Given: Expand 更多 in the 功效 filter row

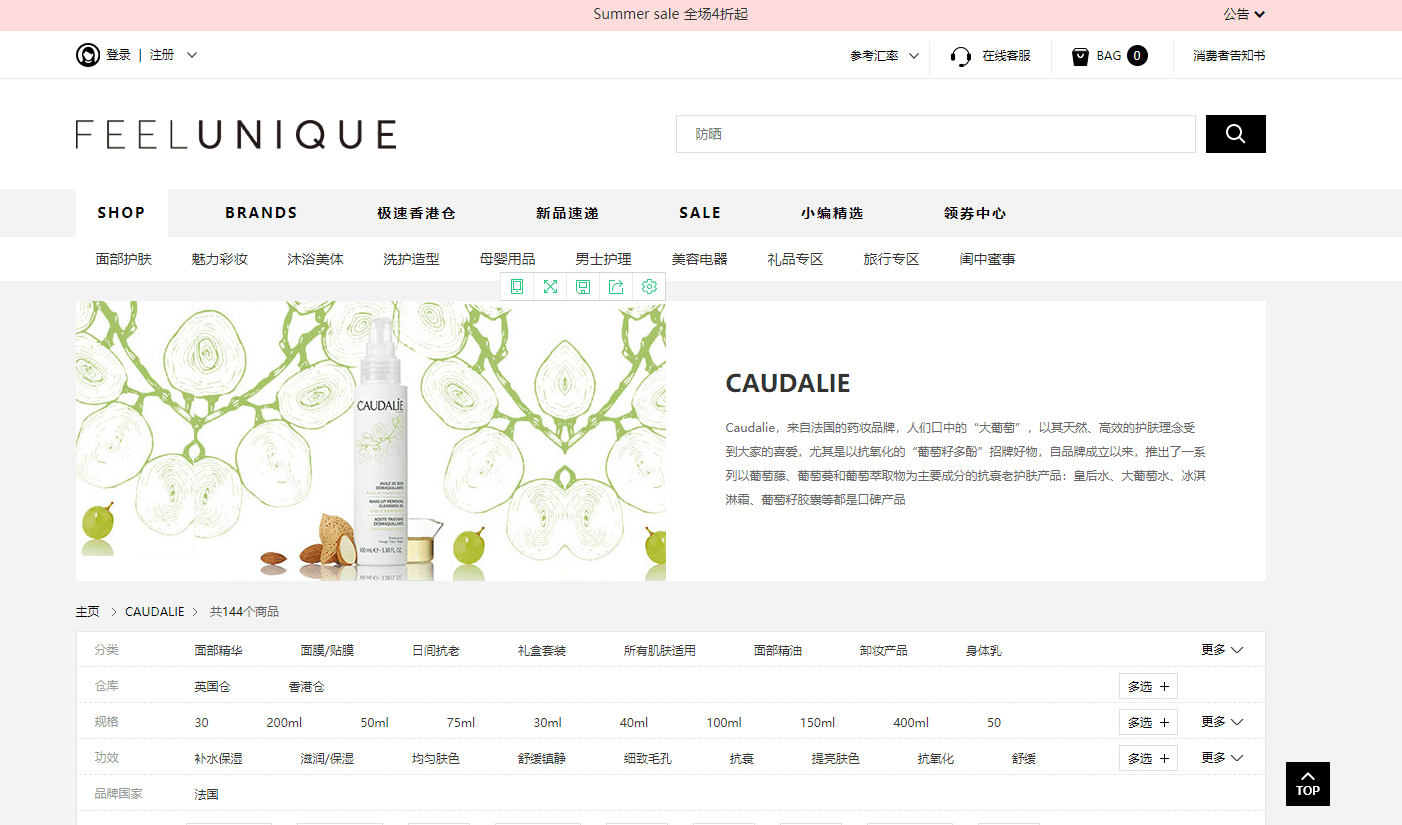Looking at the screenshot, I should [x=1222, y=758].
